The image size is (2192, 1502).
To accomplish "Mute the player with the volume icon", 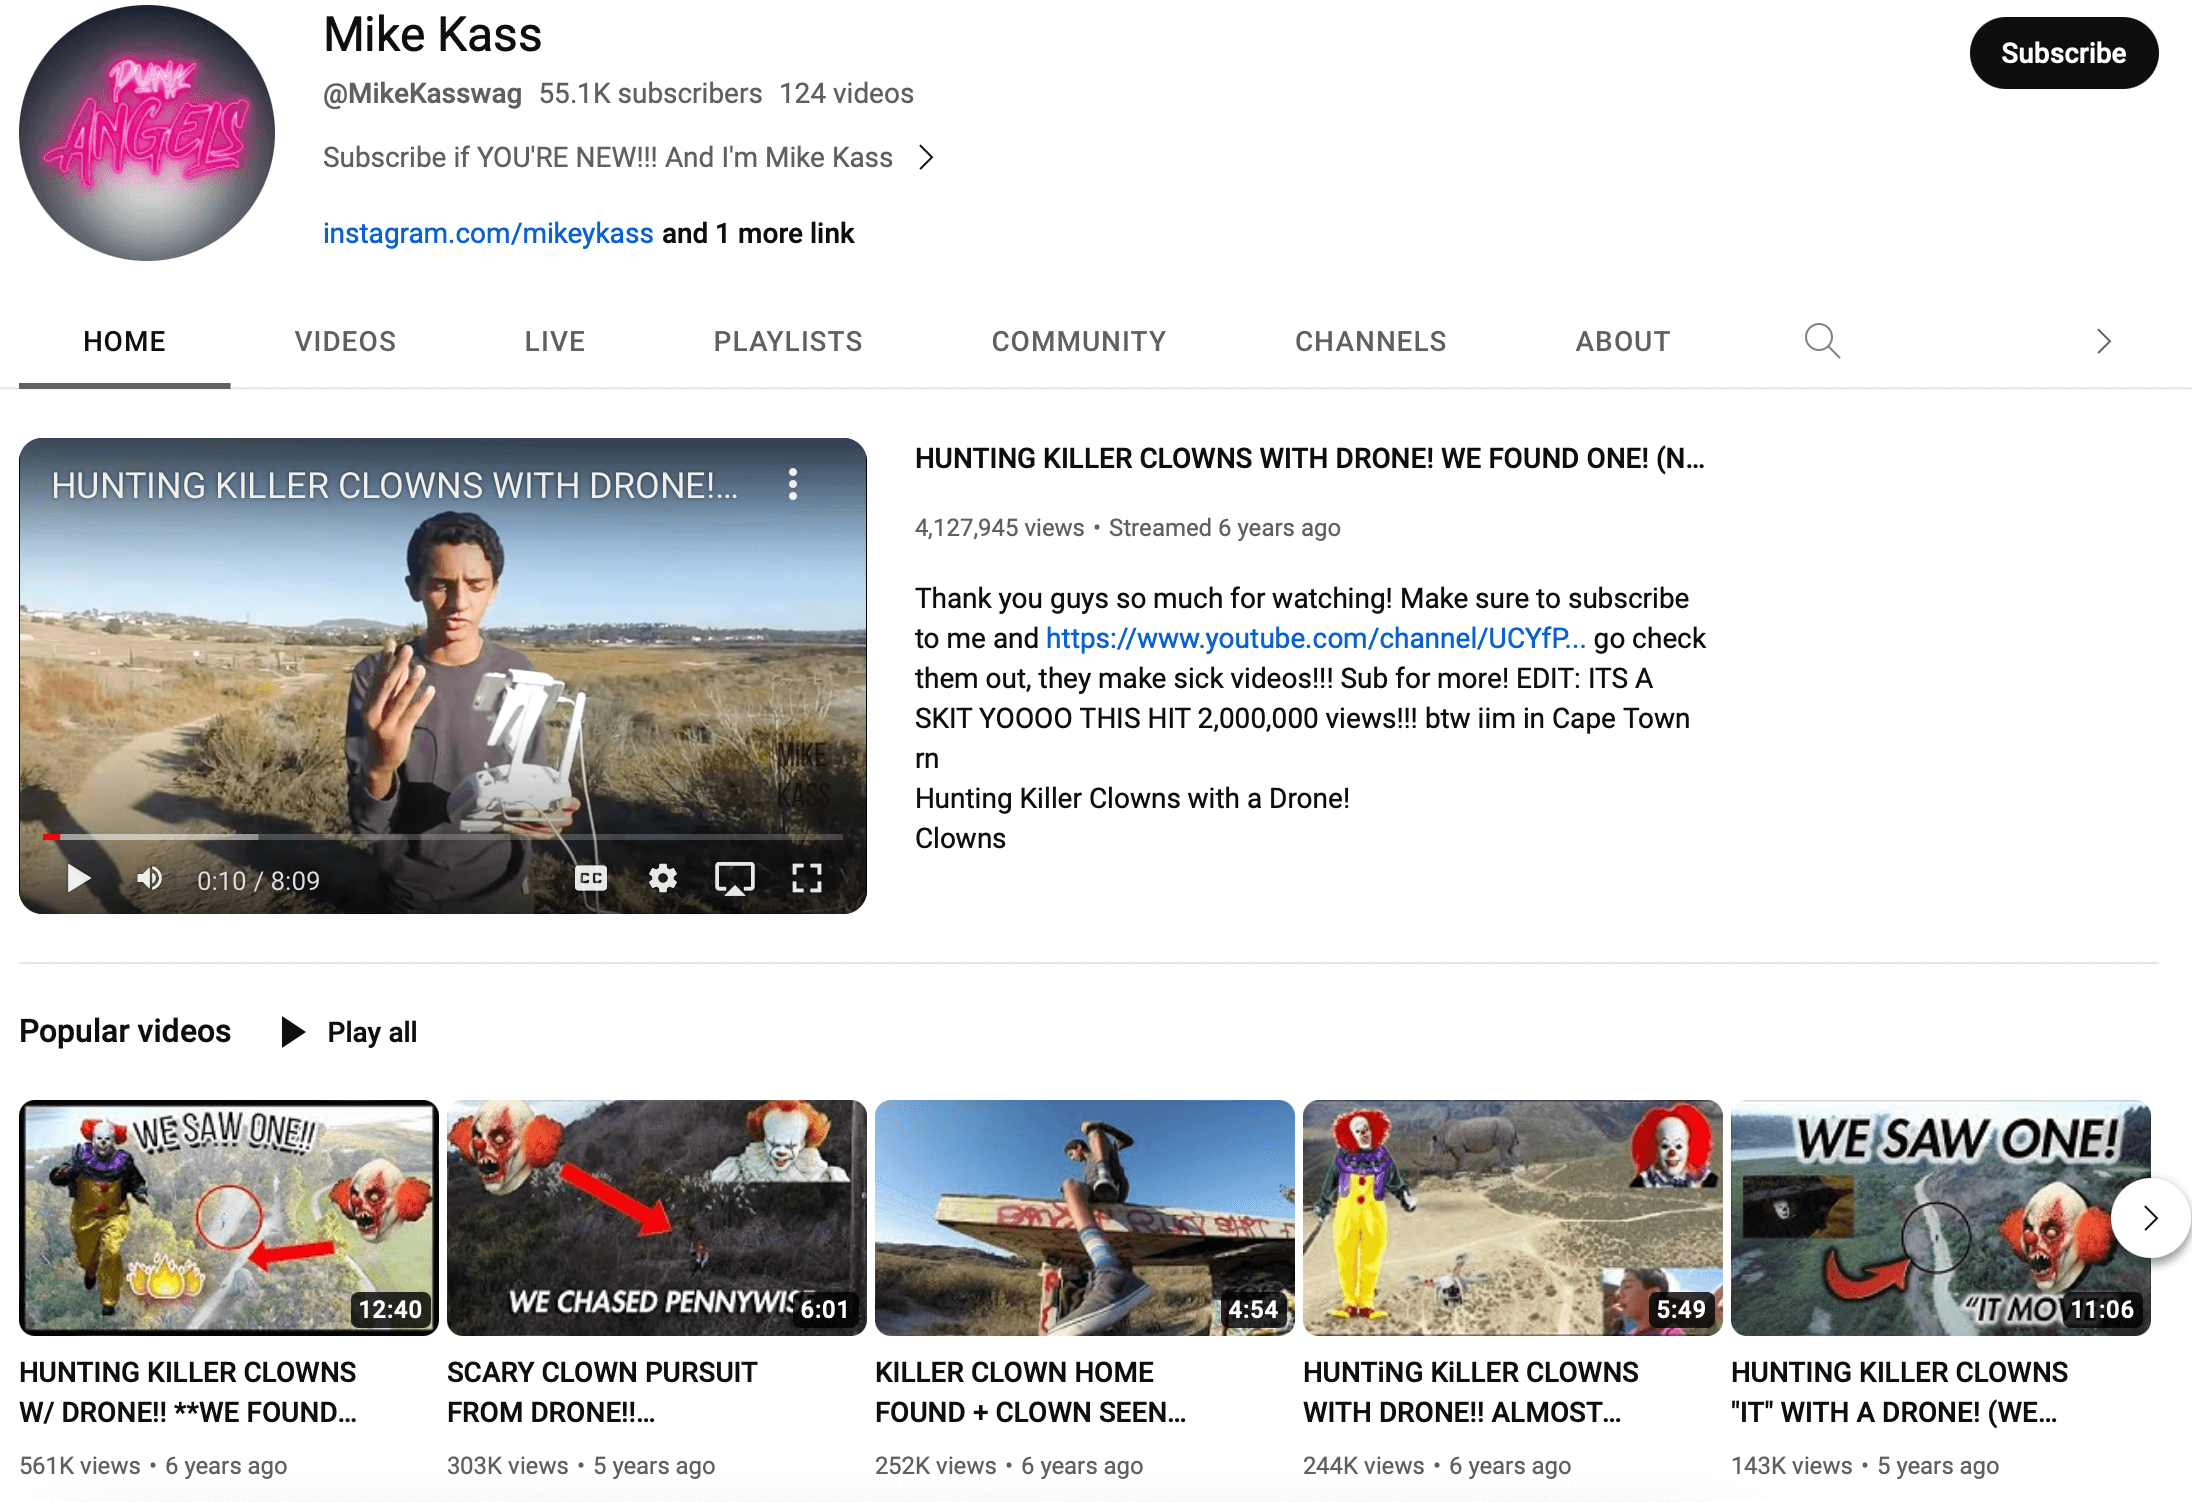I will click(x=150, y=879).
